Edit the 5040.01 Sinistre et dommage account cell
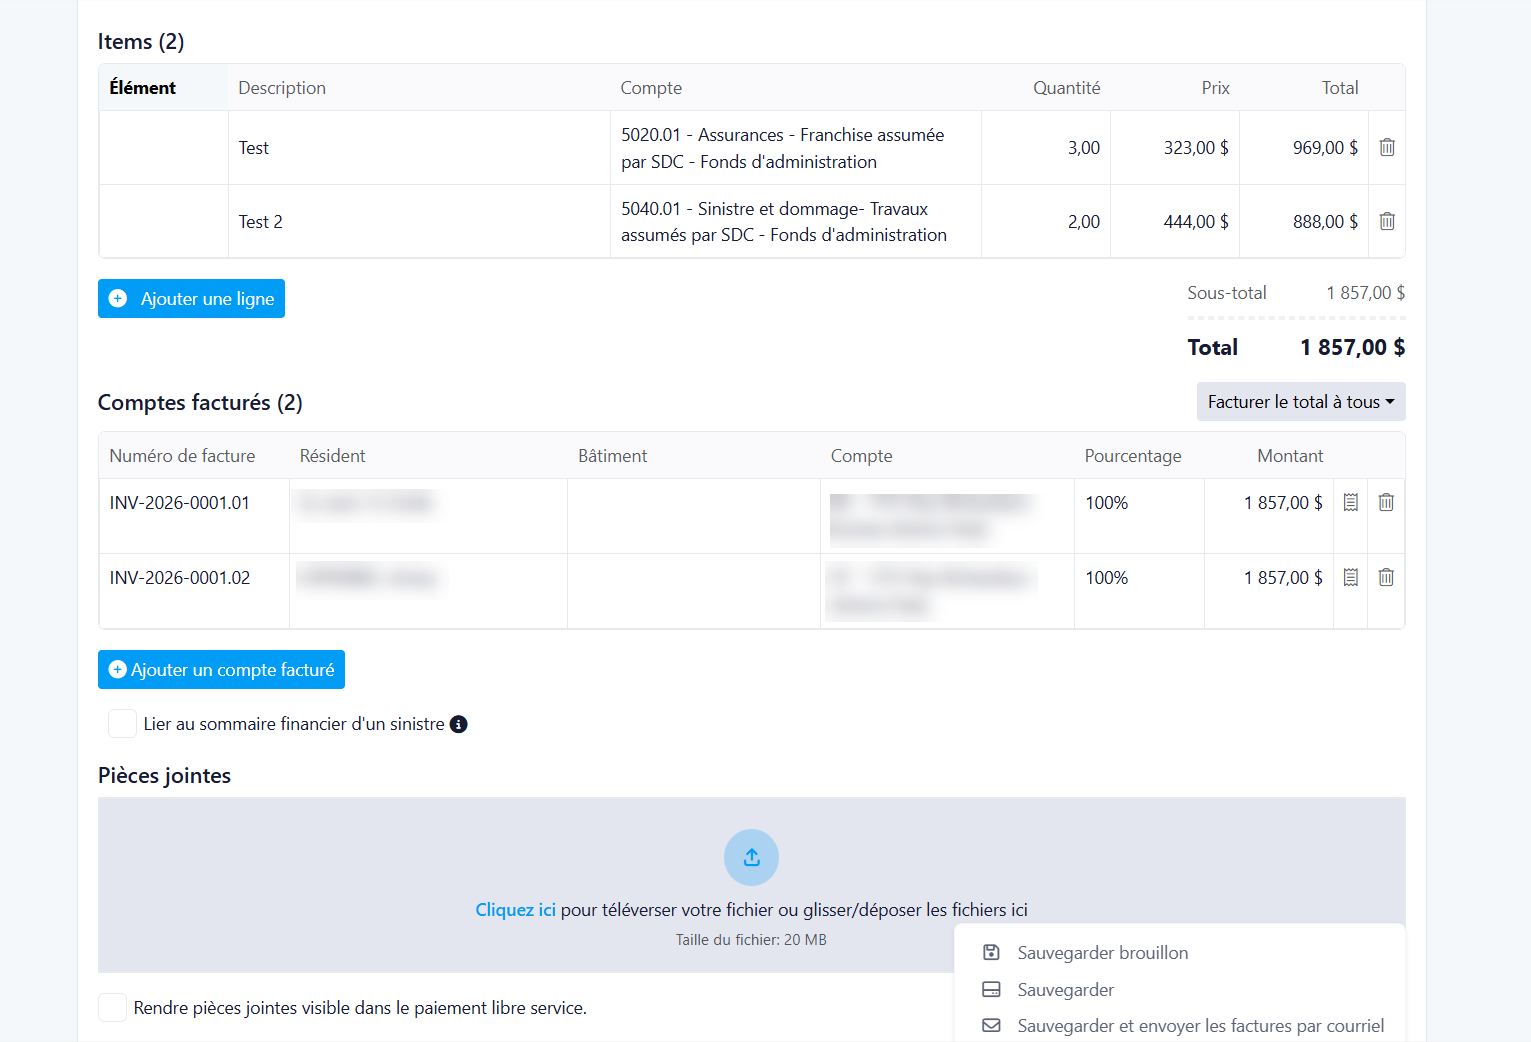Viewport: 1531px width, 1042px height. (x=796, y=222)
